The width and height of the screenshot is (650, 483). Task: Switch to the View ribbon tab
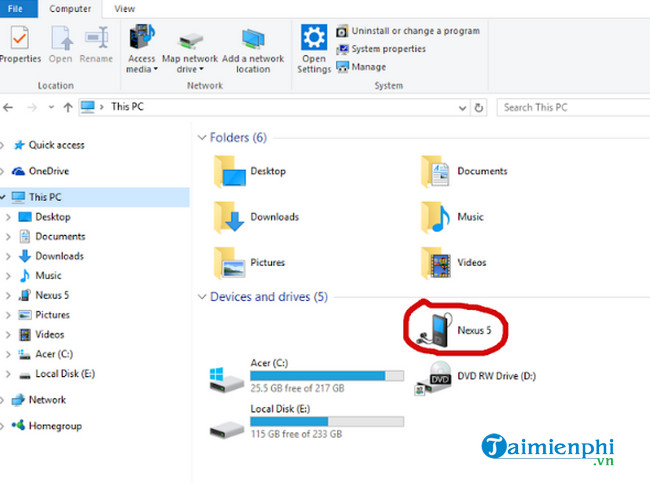(x=125, y=8)
